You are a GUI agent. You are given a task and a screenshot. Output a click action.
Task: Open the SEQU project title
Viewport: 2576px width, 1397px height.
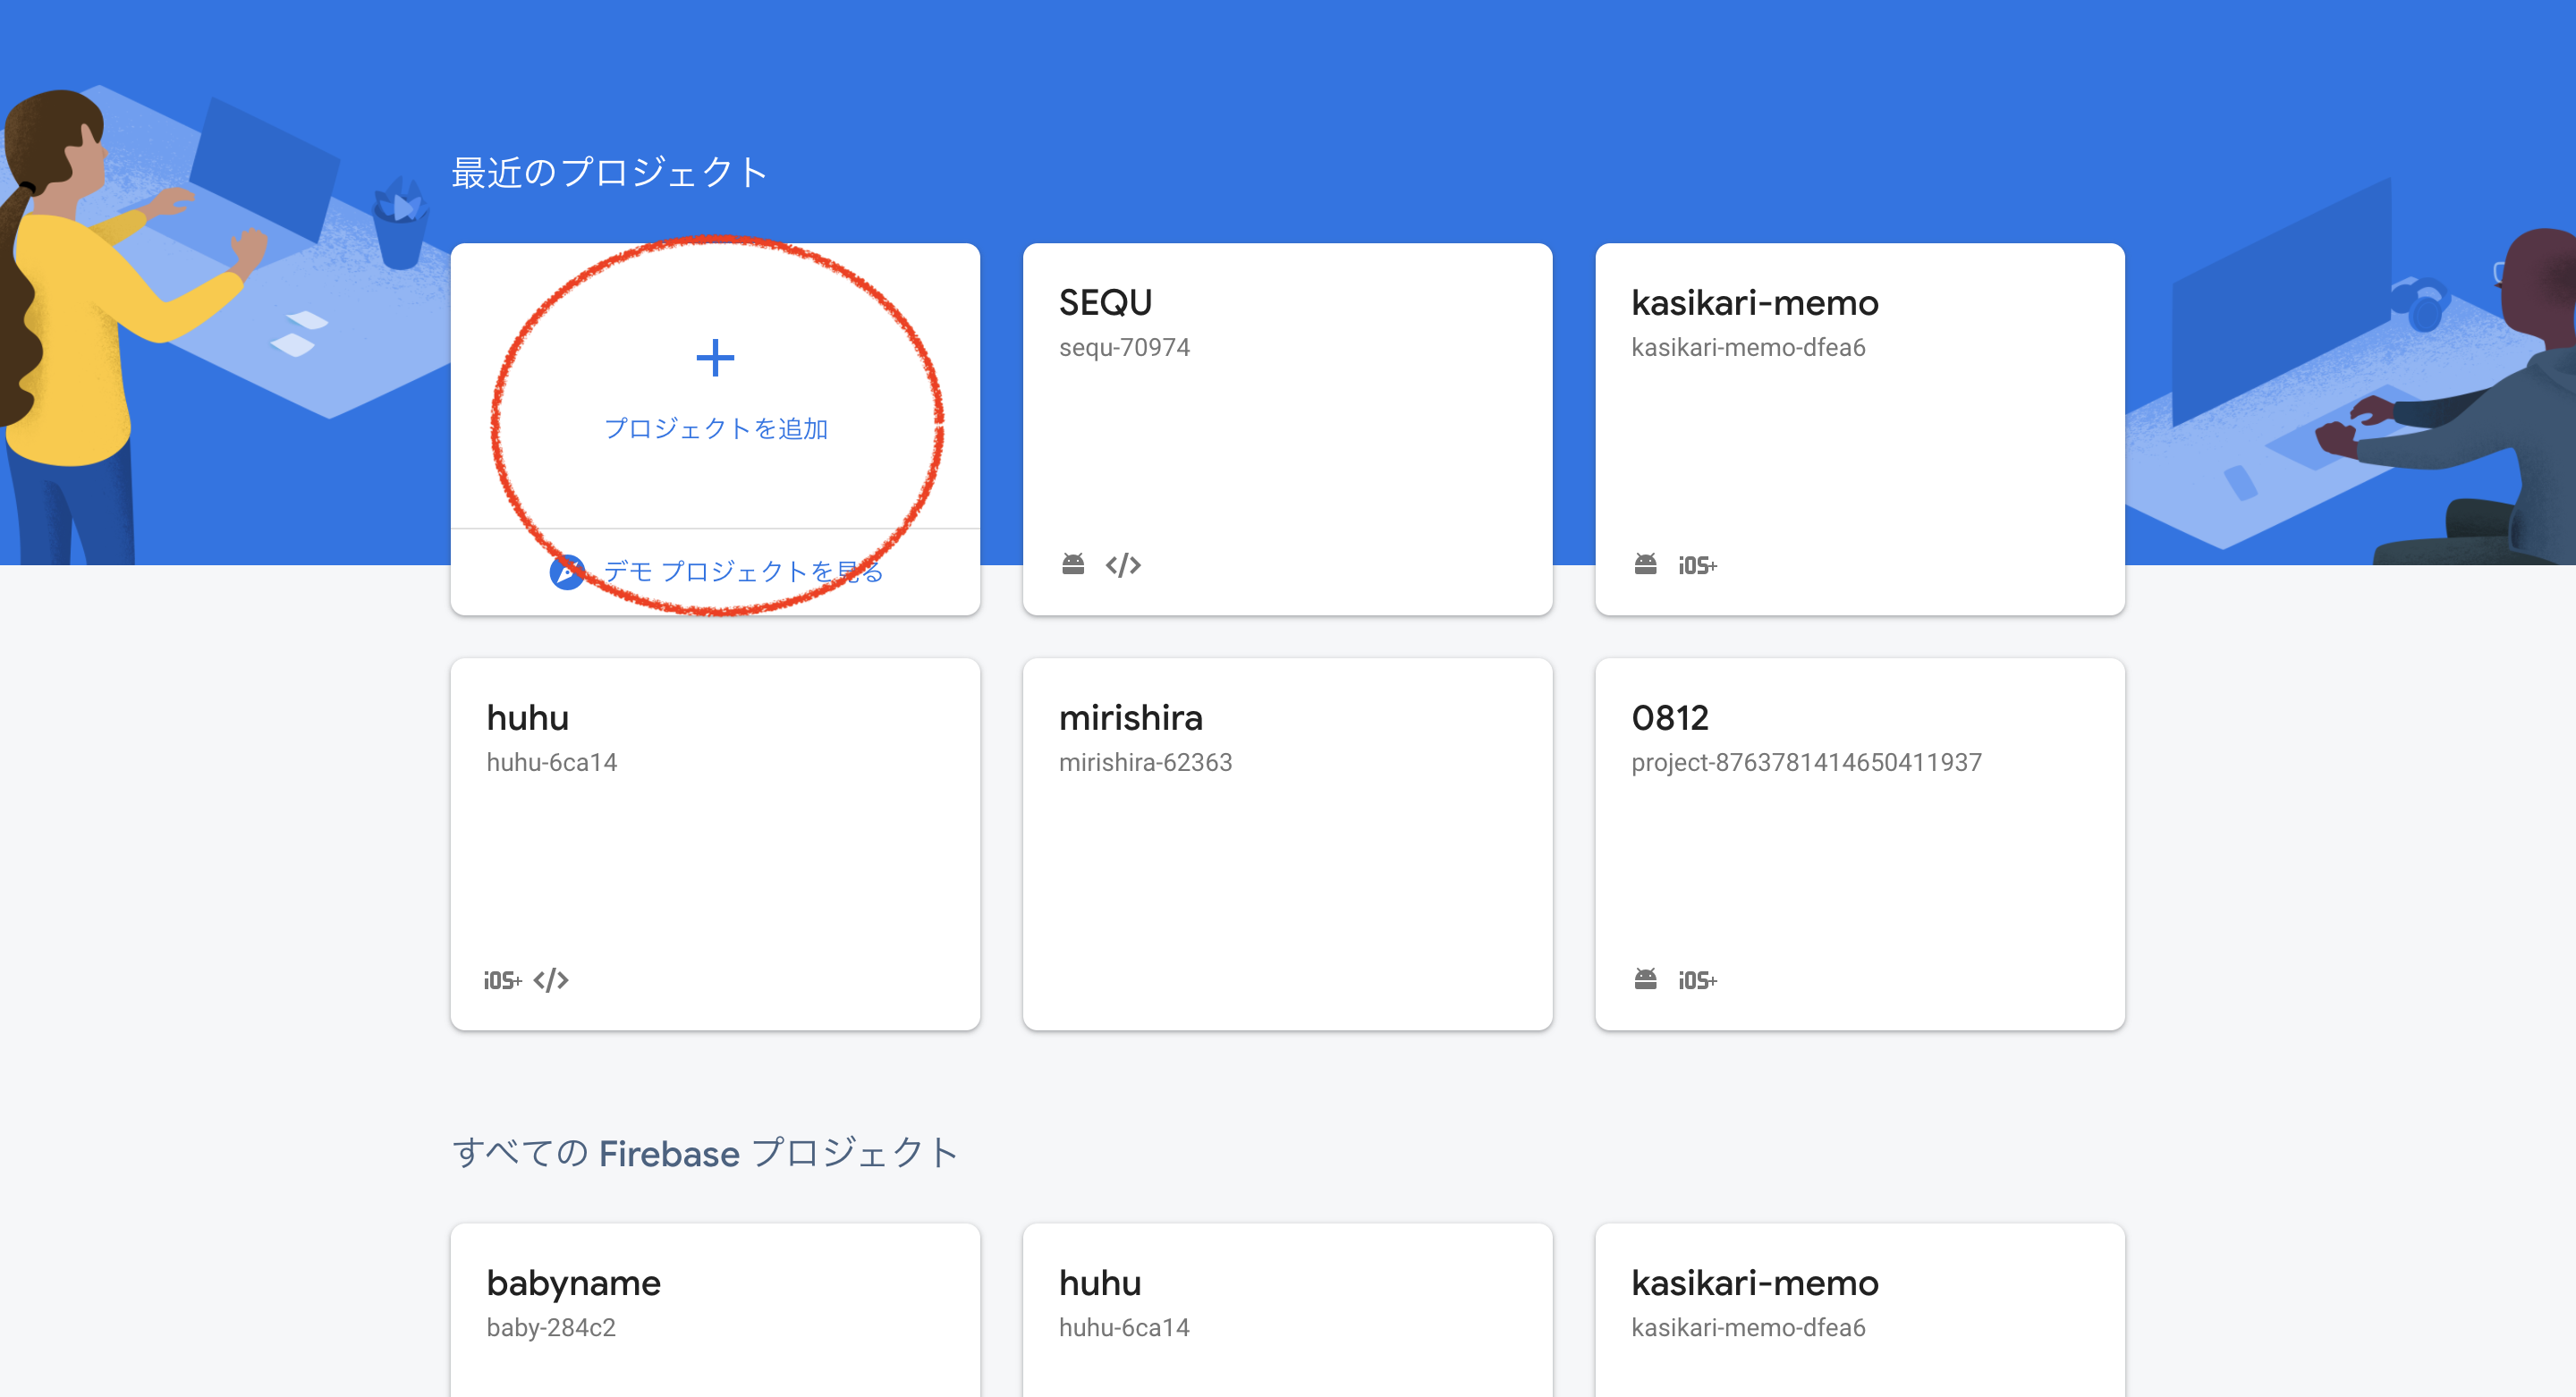(x=1105, y=302)
